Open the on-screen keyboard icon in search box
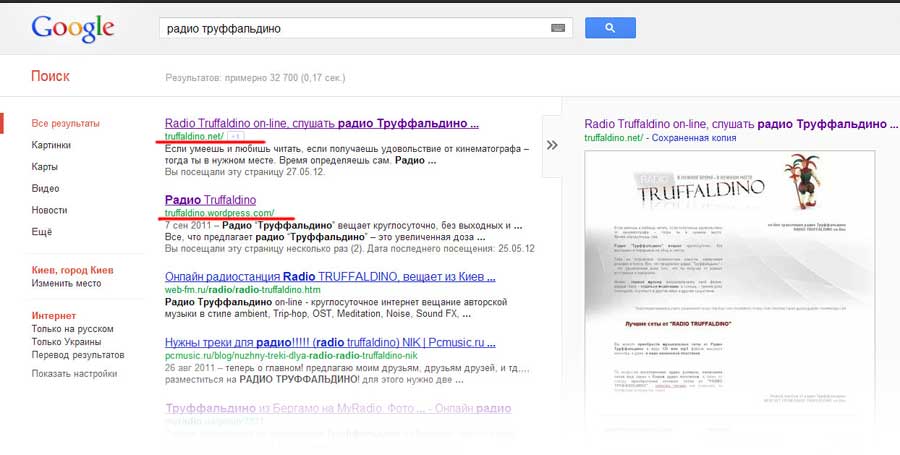900x455 pixels. [x=558, y=28]
